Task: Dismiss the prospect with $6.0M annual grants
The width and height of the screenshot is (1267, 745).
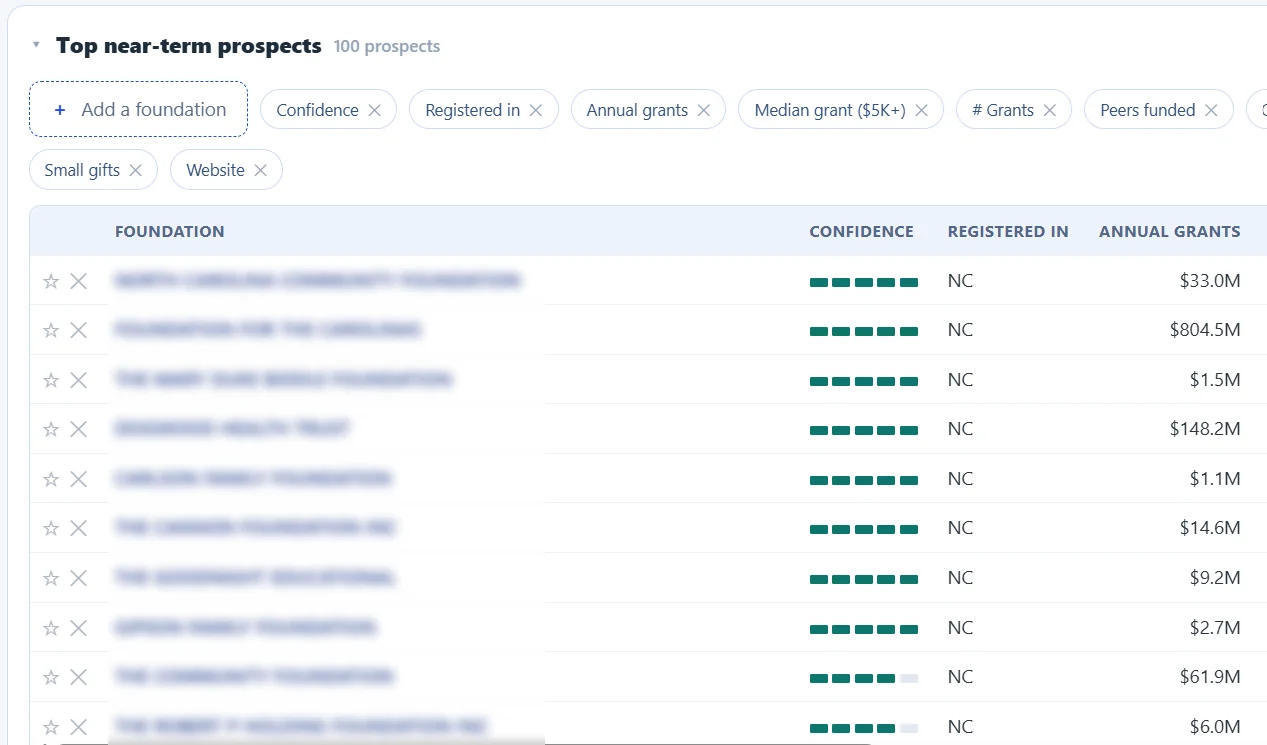Action: pyautogui.click(x=79, y=727)
